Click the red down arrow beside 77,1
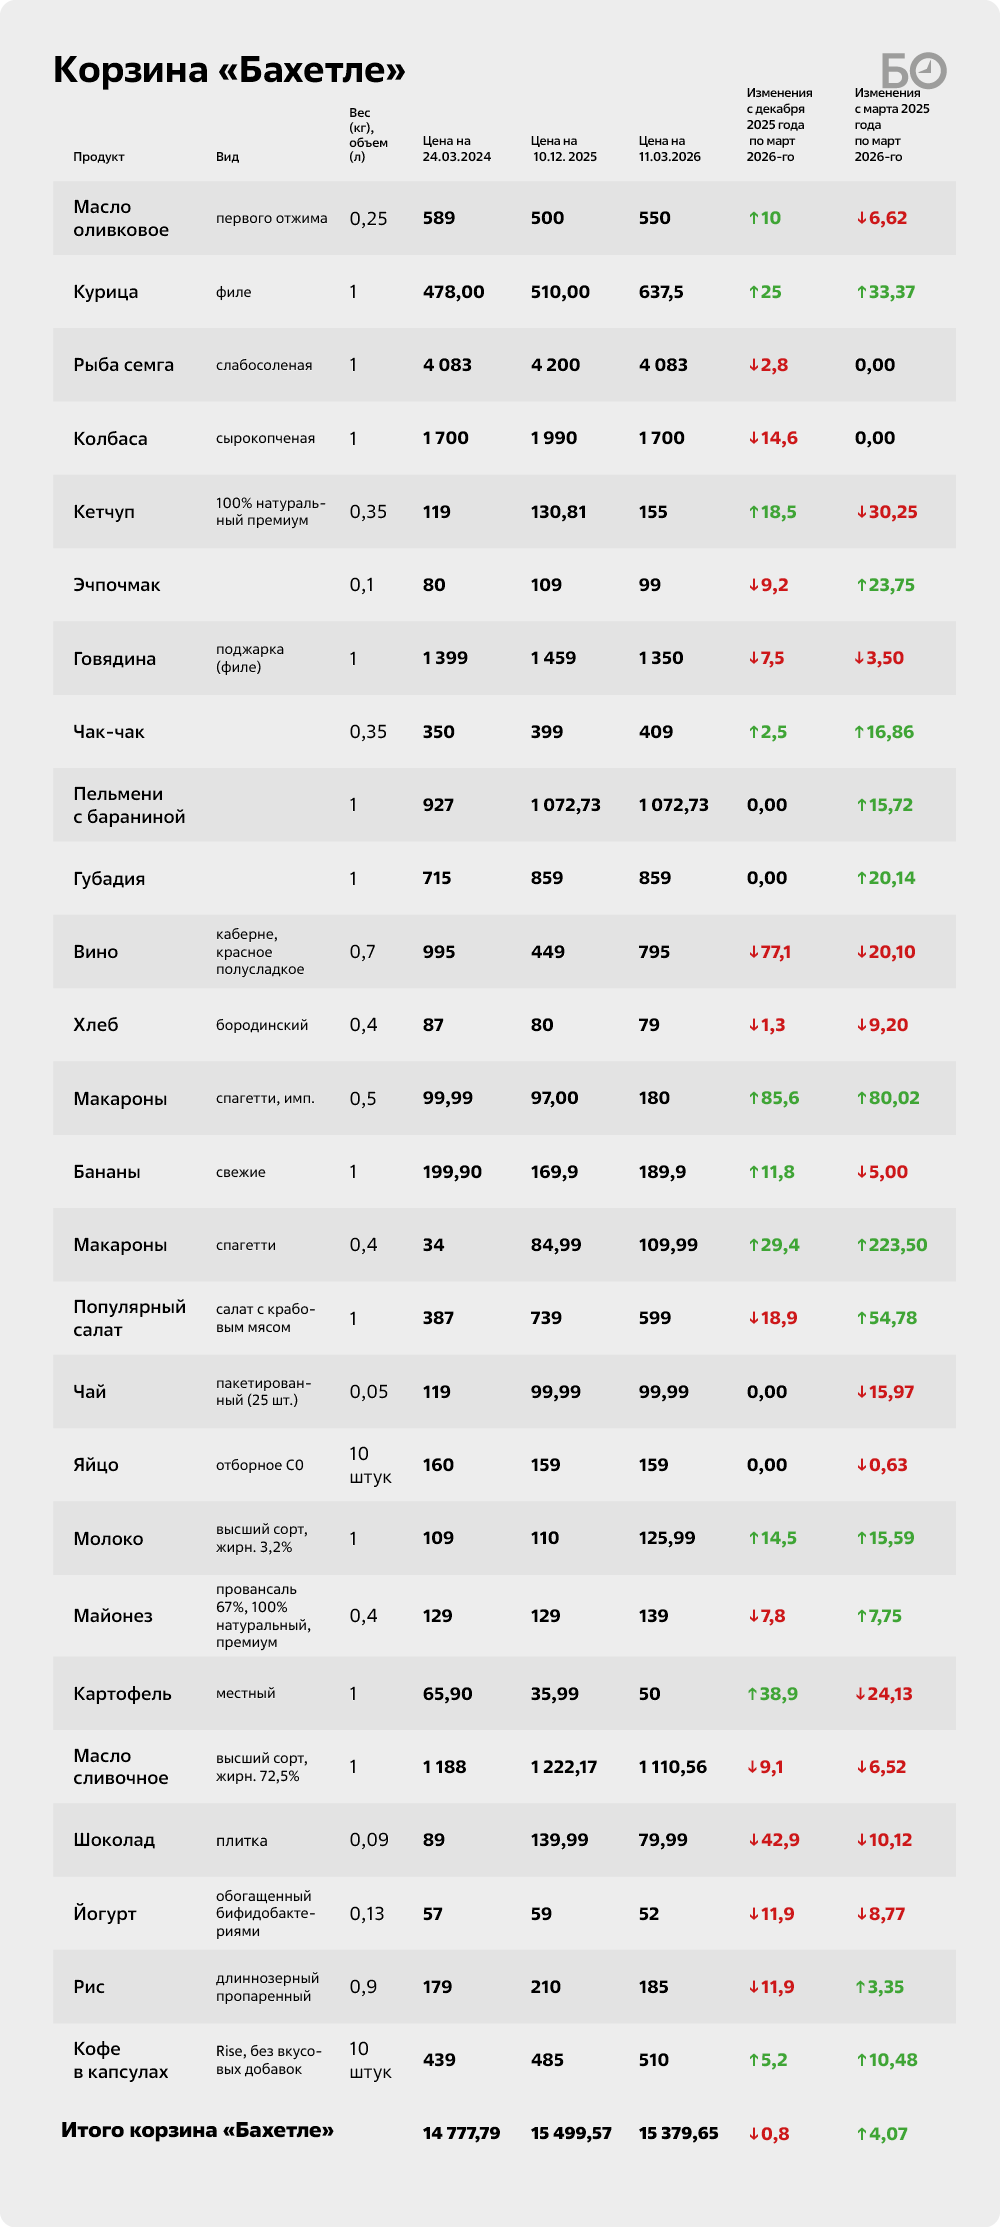The image size is (1000, 2227). (753, 952)
